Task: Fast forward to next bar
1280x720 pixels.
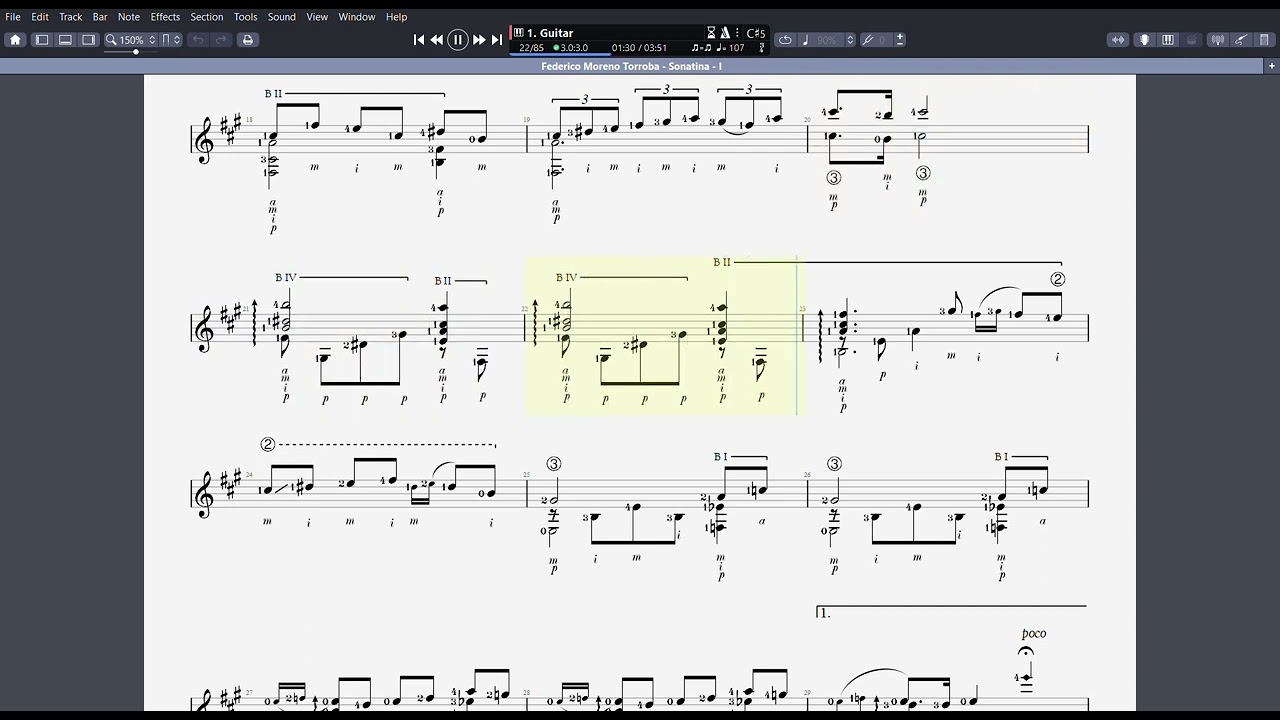Action: click(x=479, y=40)
